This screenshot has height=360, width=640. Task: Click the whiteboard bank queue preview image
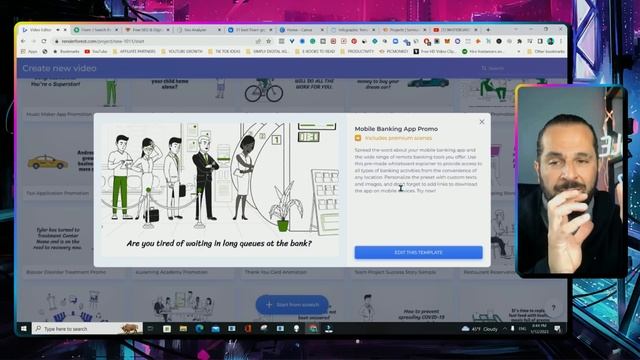220,189
